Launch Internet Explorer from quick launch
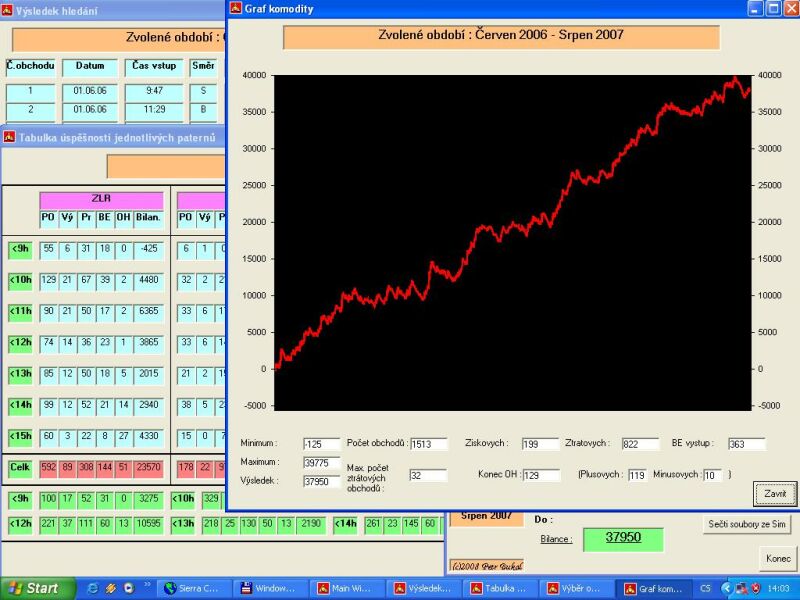This screenshot has height=600, width=800. click(93, 588)
